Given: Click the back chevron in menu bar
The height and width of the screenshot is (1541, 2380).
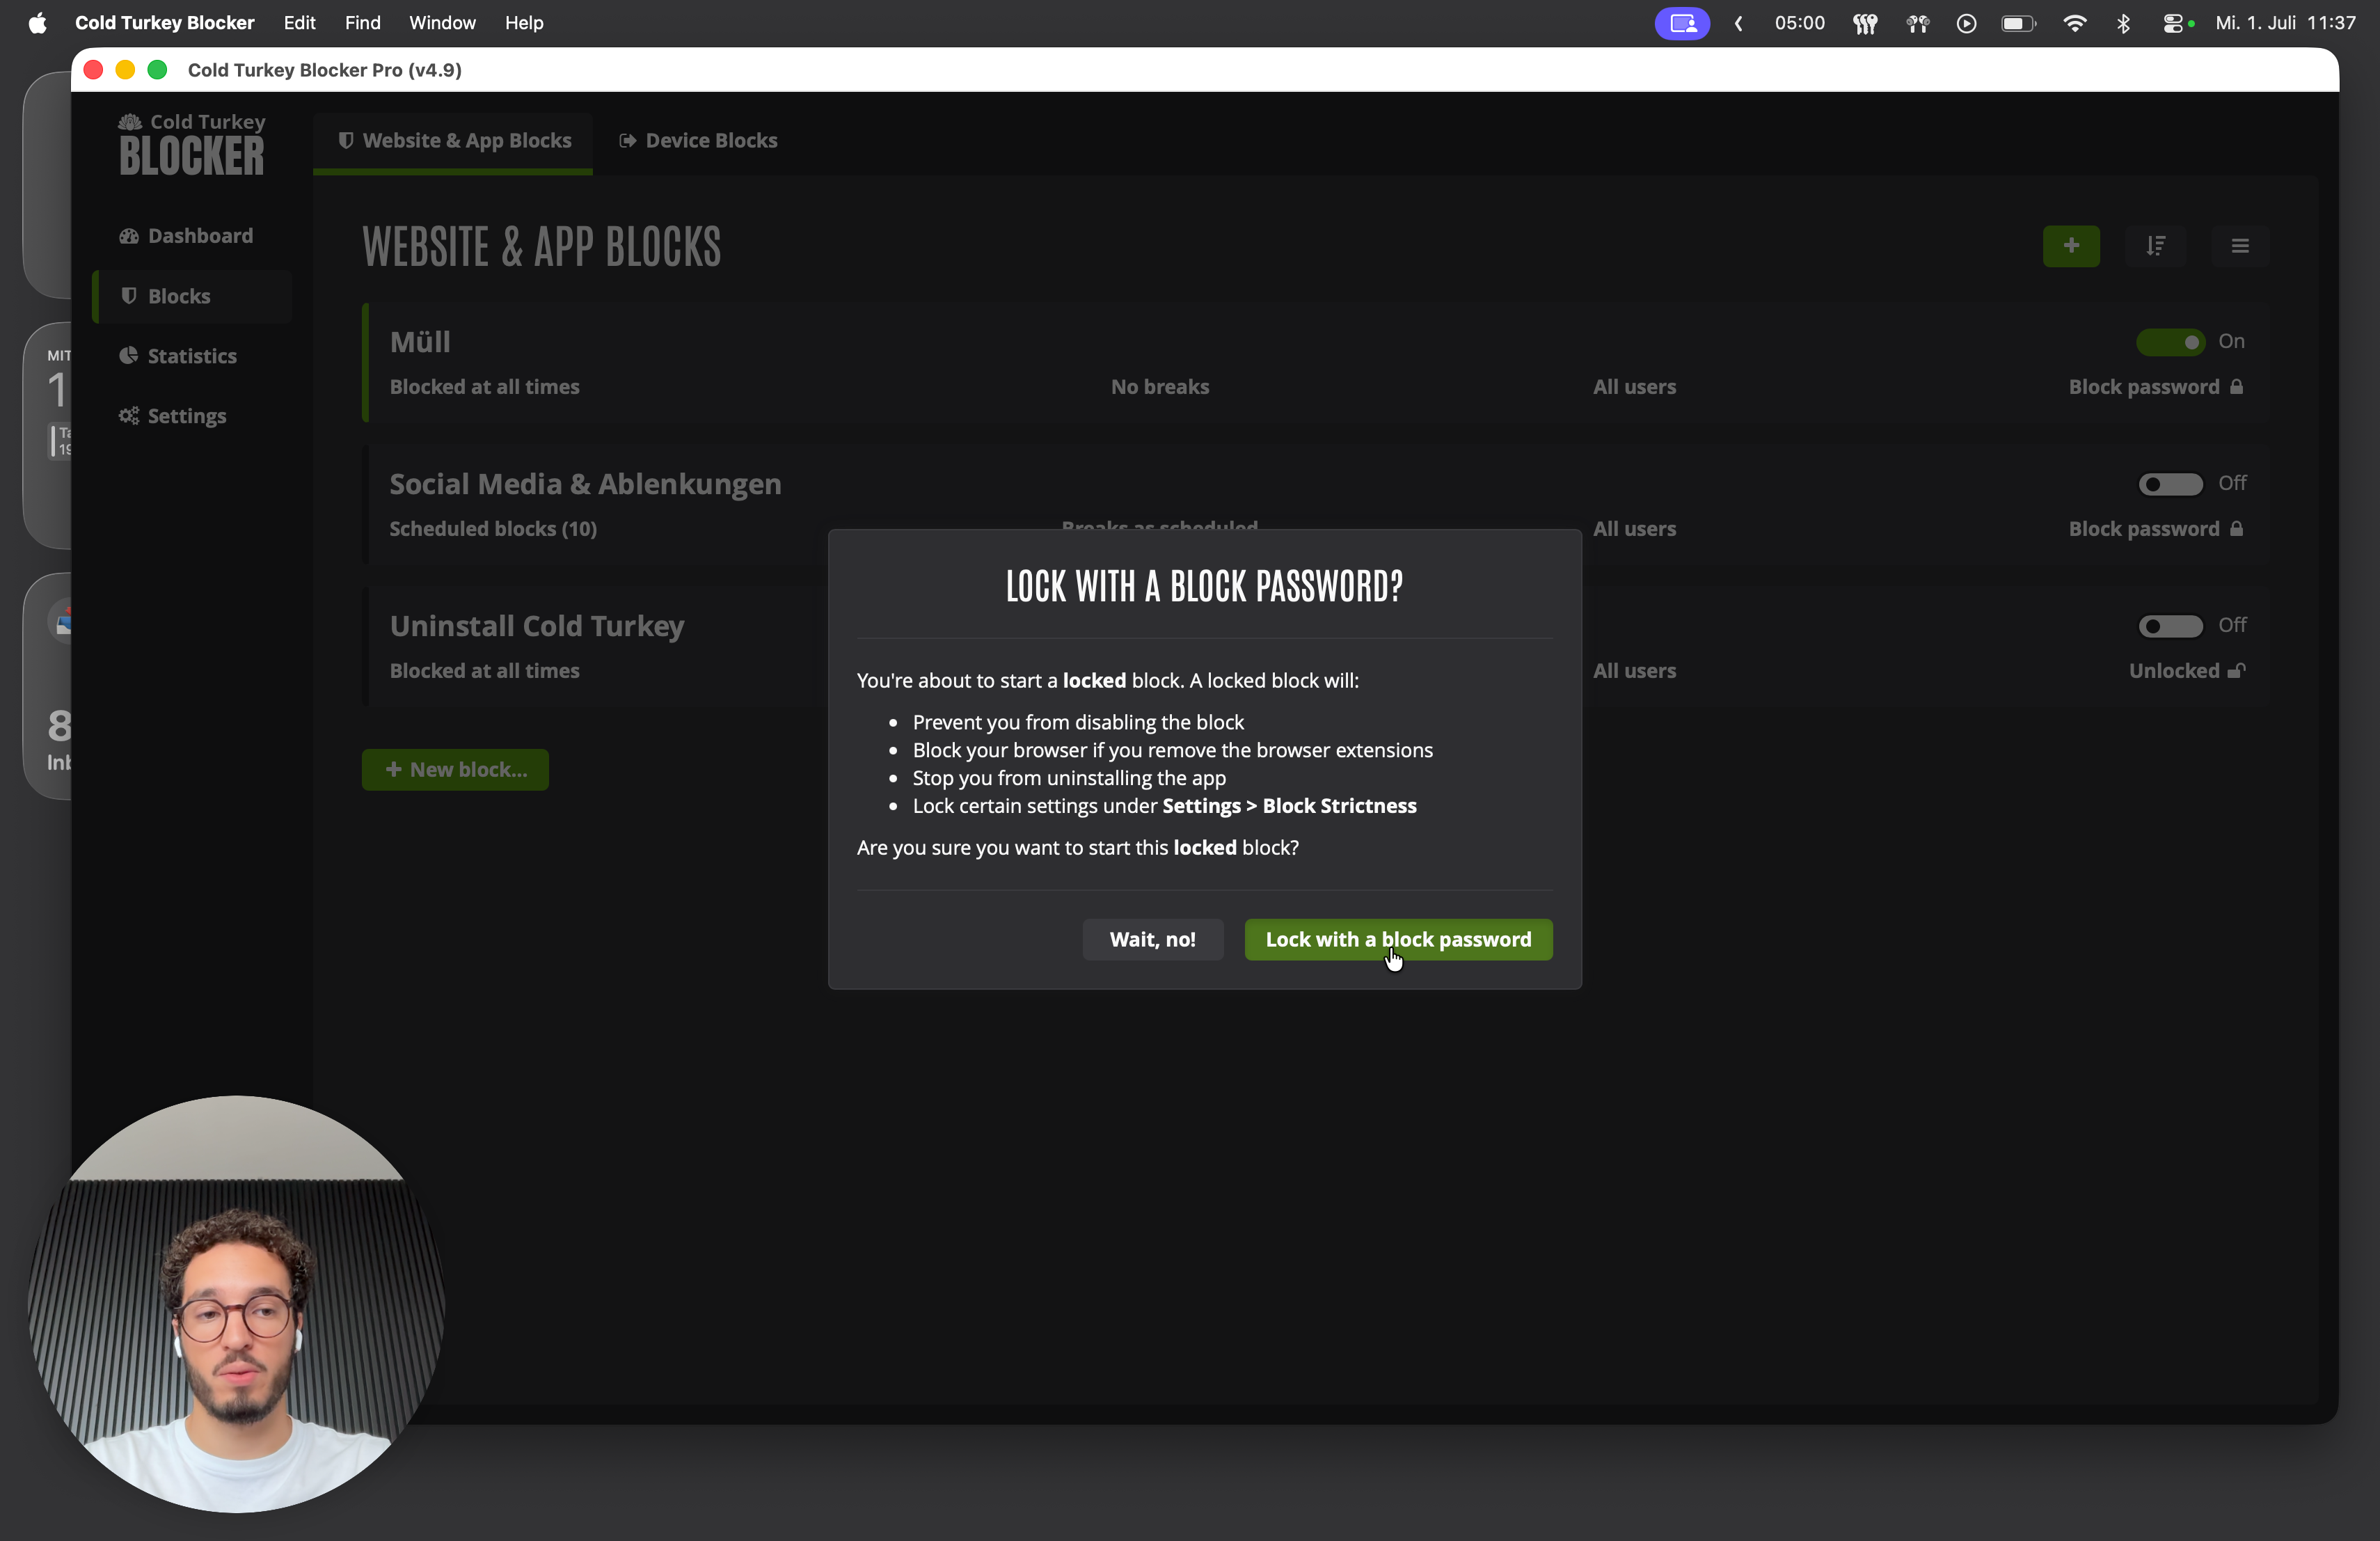Looking at the screenshot, I should pyautogui.click(x=1739, y=23).
